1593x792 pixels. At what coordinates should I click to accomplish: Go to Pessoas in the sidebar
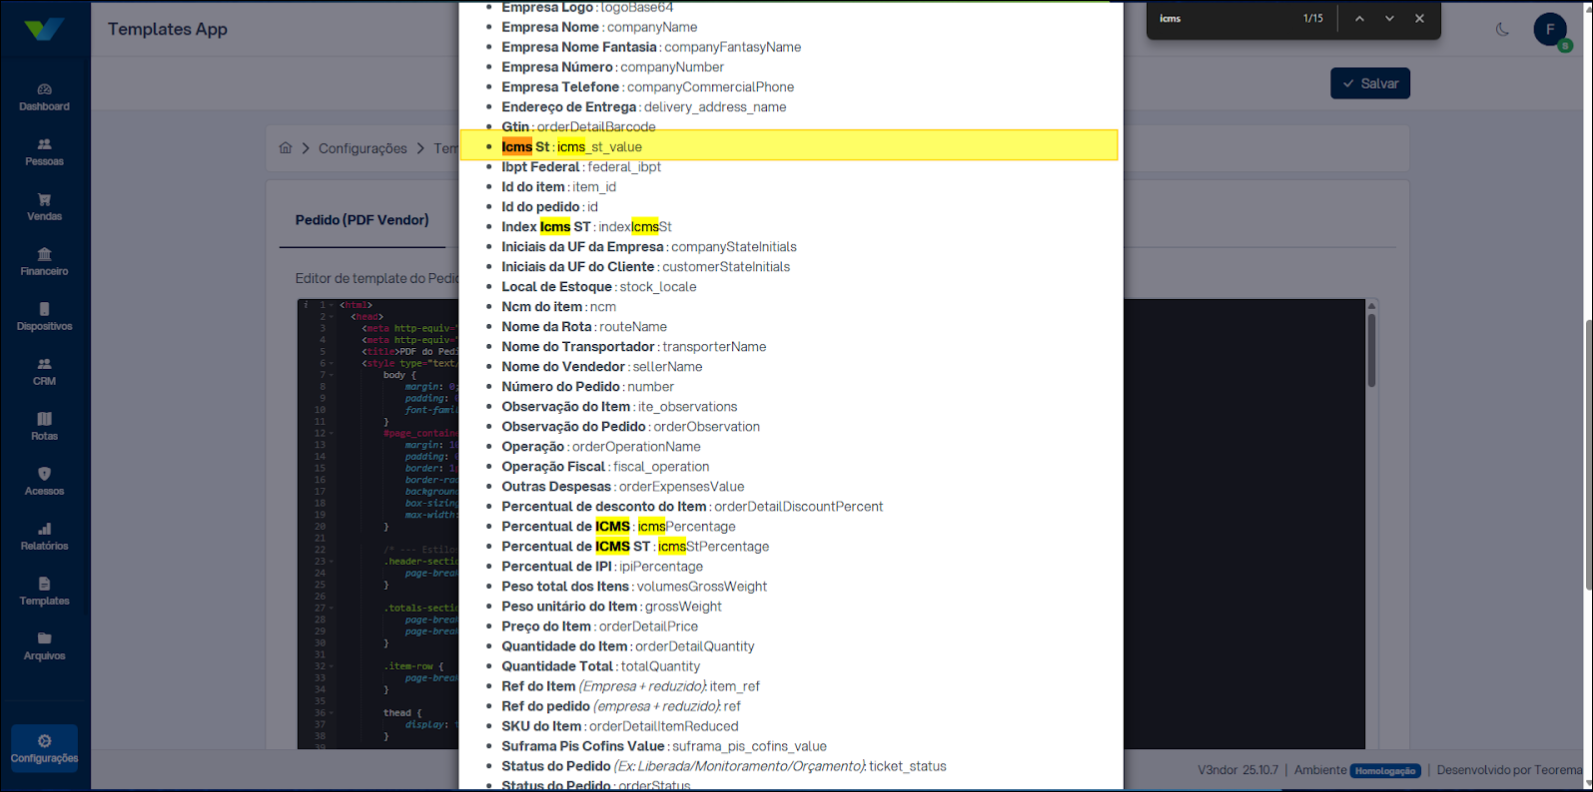click(44, 145)
